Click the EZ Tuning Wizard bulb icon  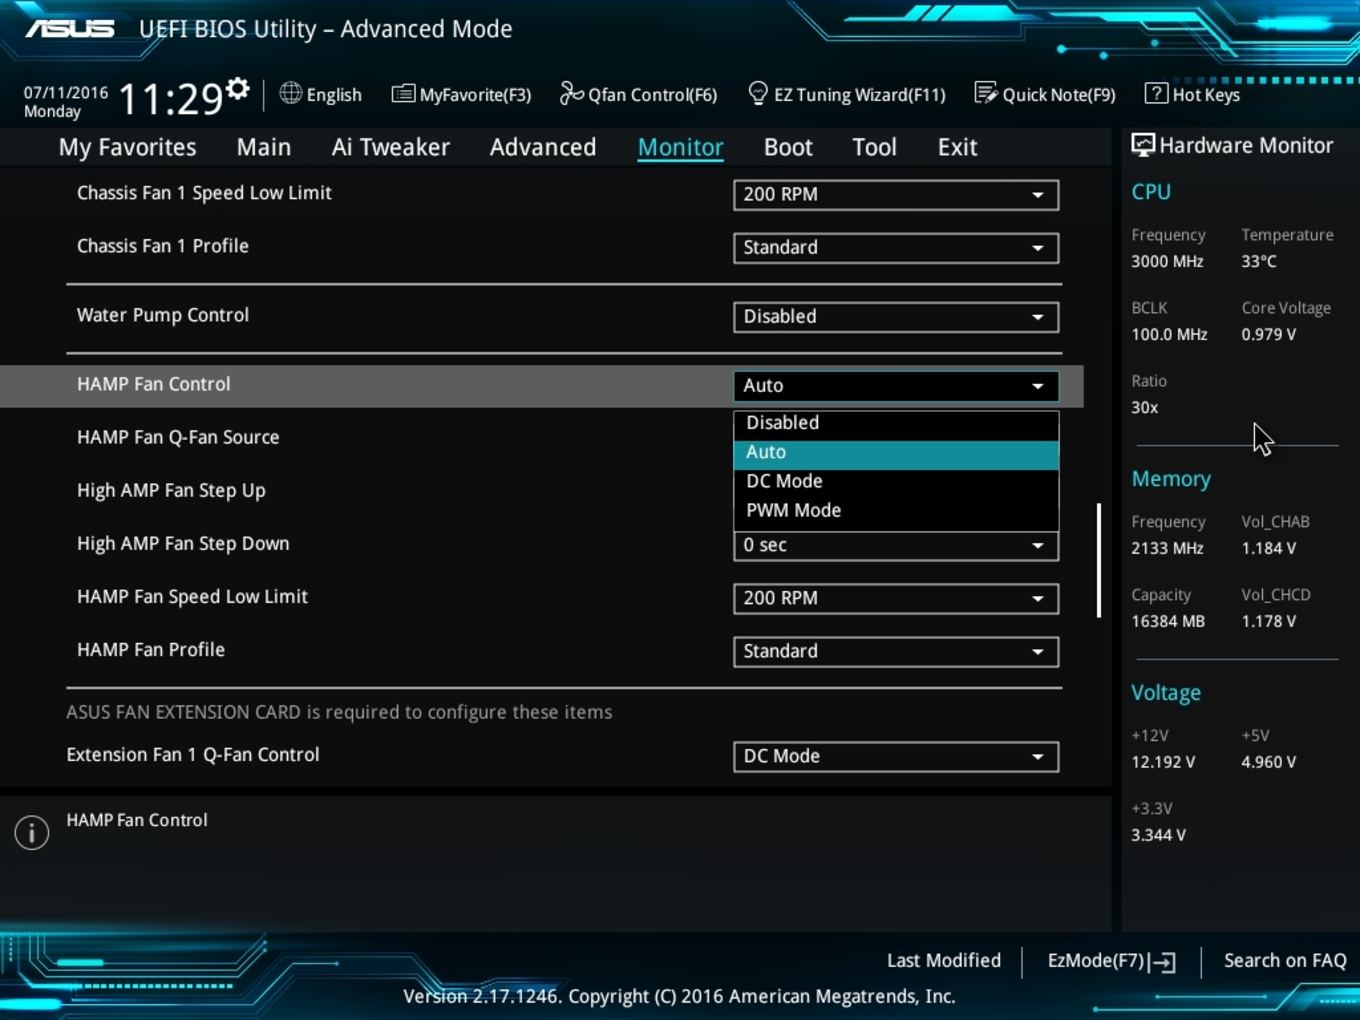758,93
